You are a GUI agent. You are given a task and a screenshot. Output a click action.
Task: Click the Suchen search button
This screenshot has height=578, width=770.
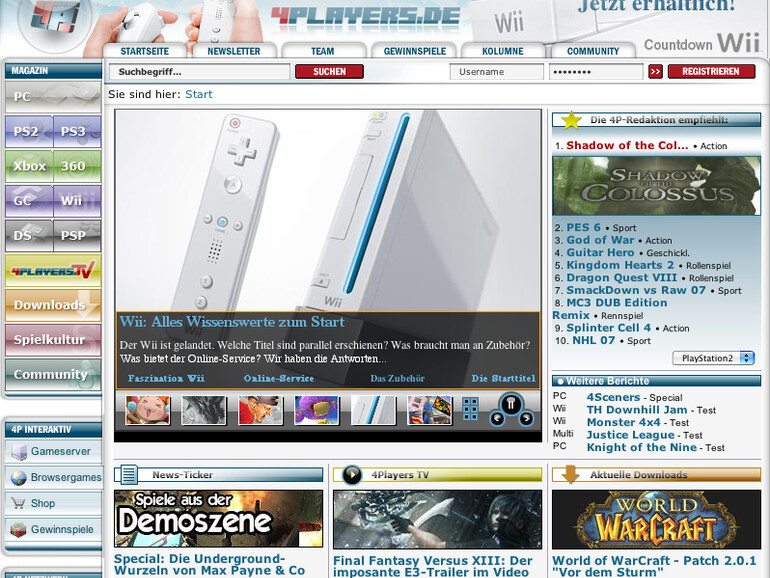(330, 72)
